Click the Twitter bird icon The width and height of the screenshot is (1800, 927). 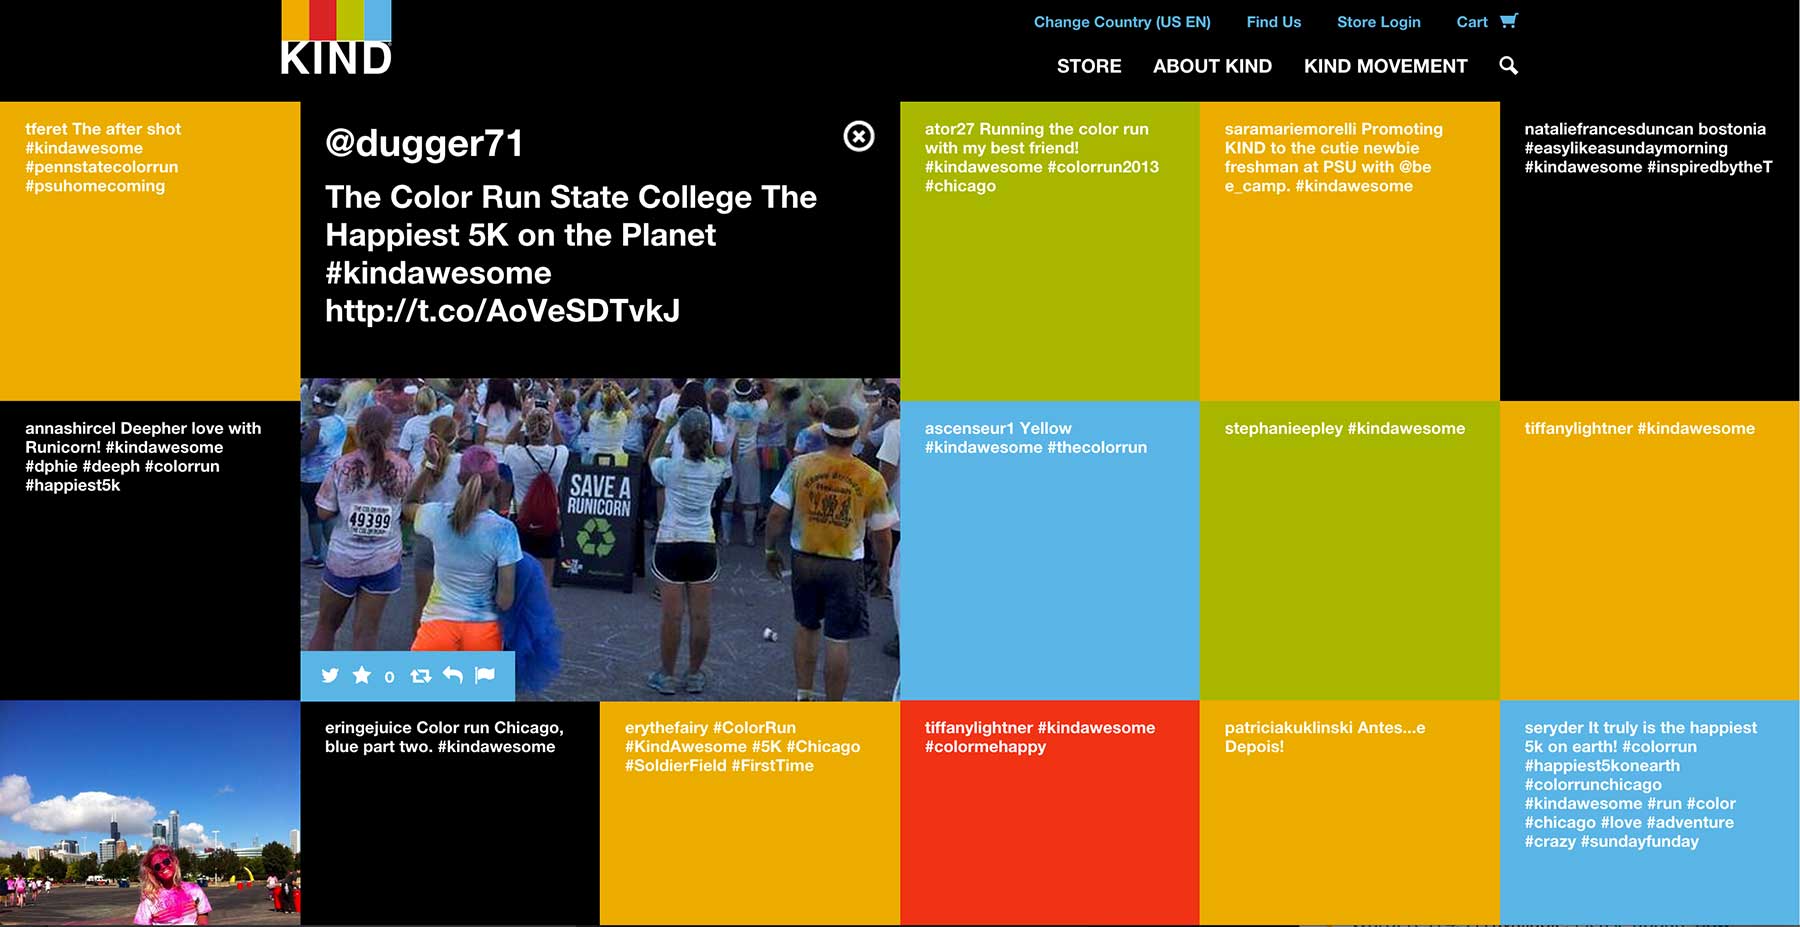tap(330, 676)
